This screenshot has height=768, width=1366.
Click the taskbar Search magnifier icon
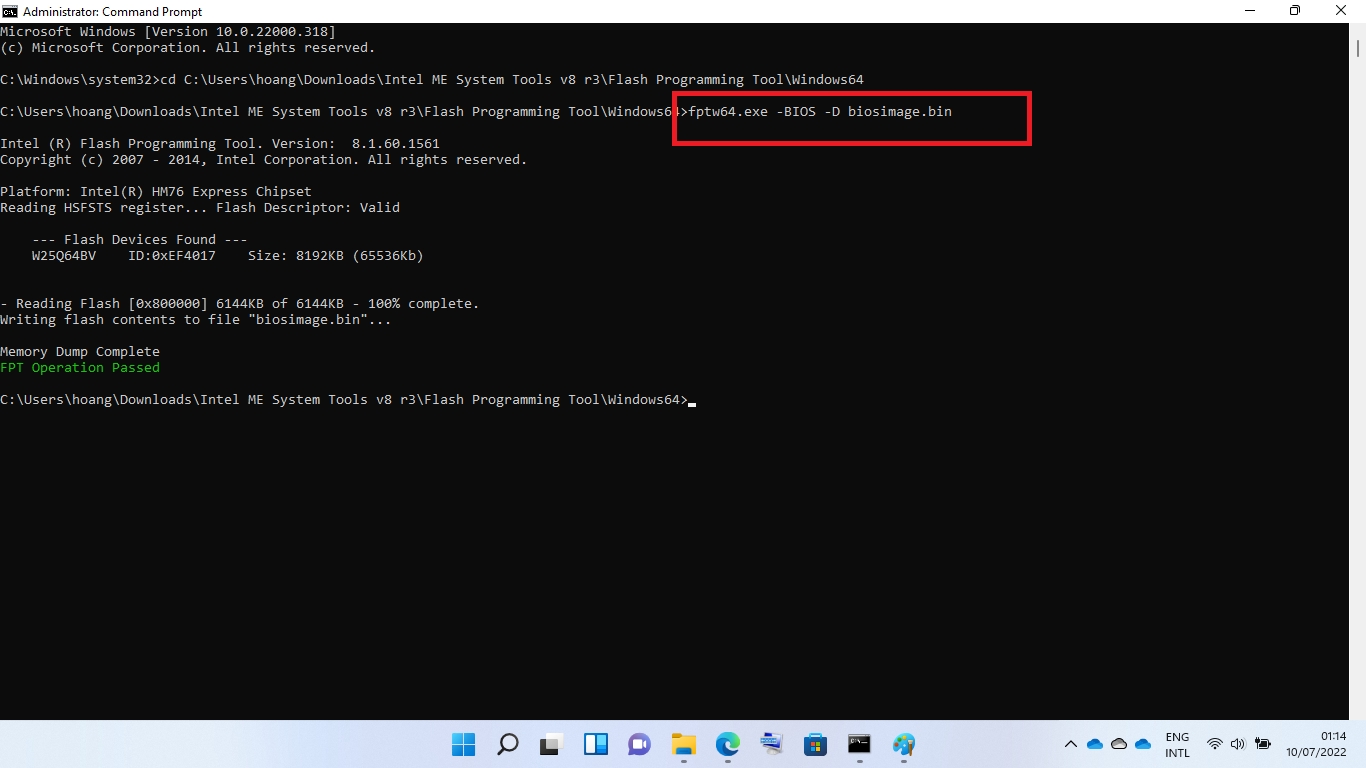pos(507,744)
